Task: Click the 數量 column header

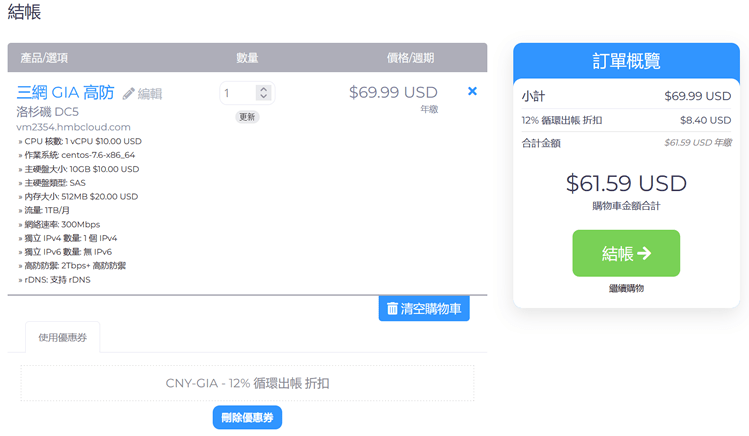Action: tap(247, 58)
